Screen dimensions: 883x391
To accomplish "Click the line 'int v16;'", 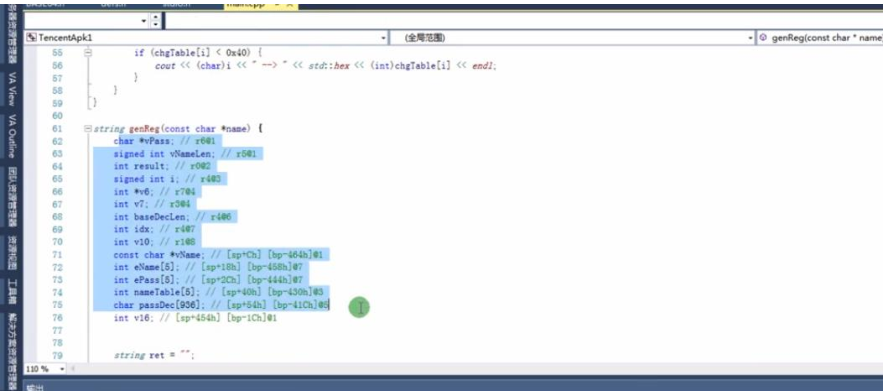I will (x=195, y=318).
